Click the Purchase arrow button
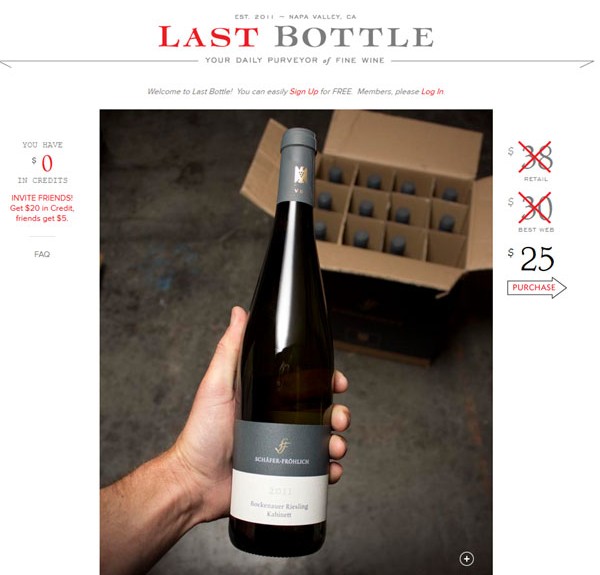Viewport: 600px width, 575px height. point(536,288)
